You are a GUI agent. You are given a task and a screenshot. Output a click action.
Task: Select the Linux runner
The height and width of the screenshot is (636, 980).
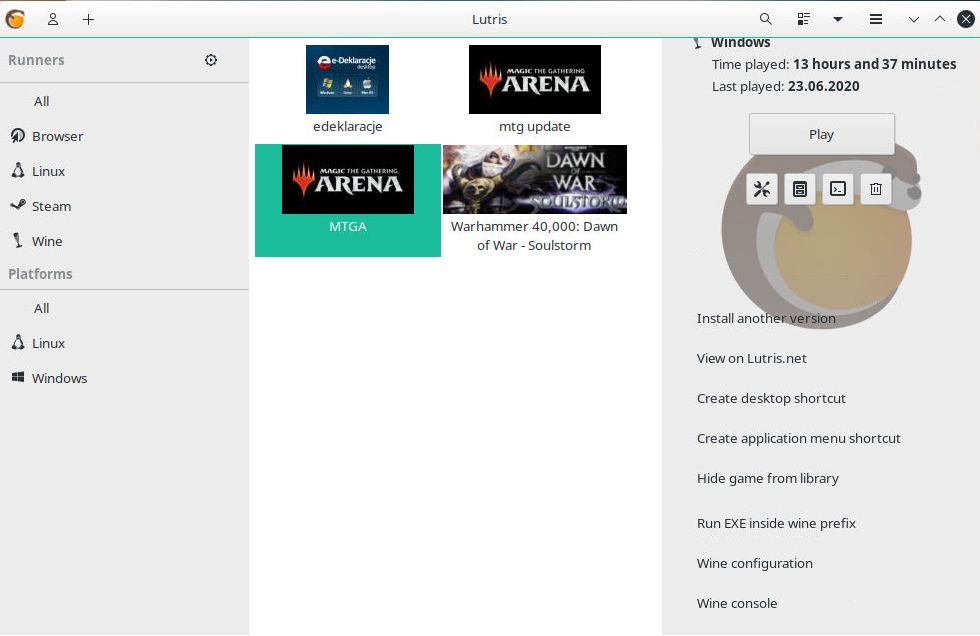(x=124, y=171)
